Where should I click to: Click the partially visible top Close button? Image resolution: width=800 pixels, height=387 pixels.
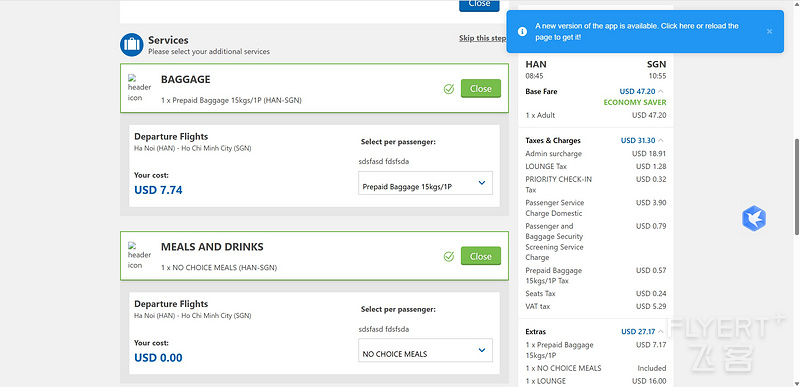[479, 5]
